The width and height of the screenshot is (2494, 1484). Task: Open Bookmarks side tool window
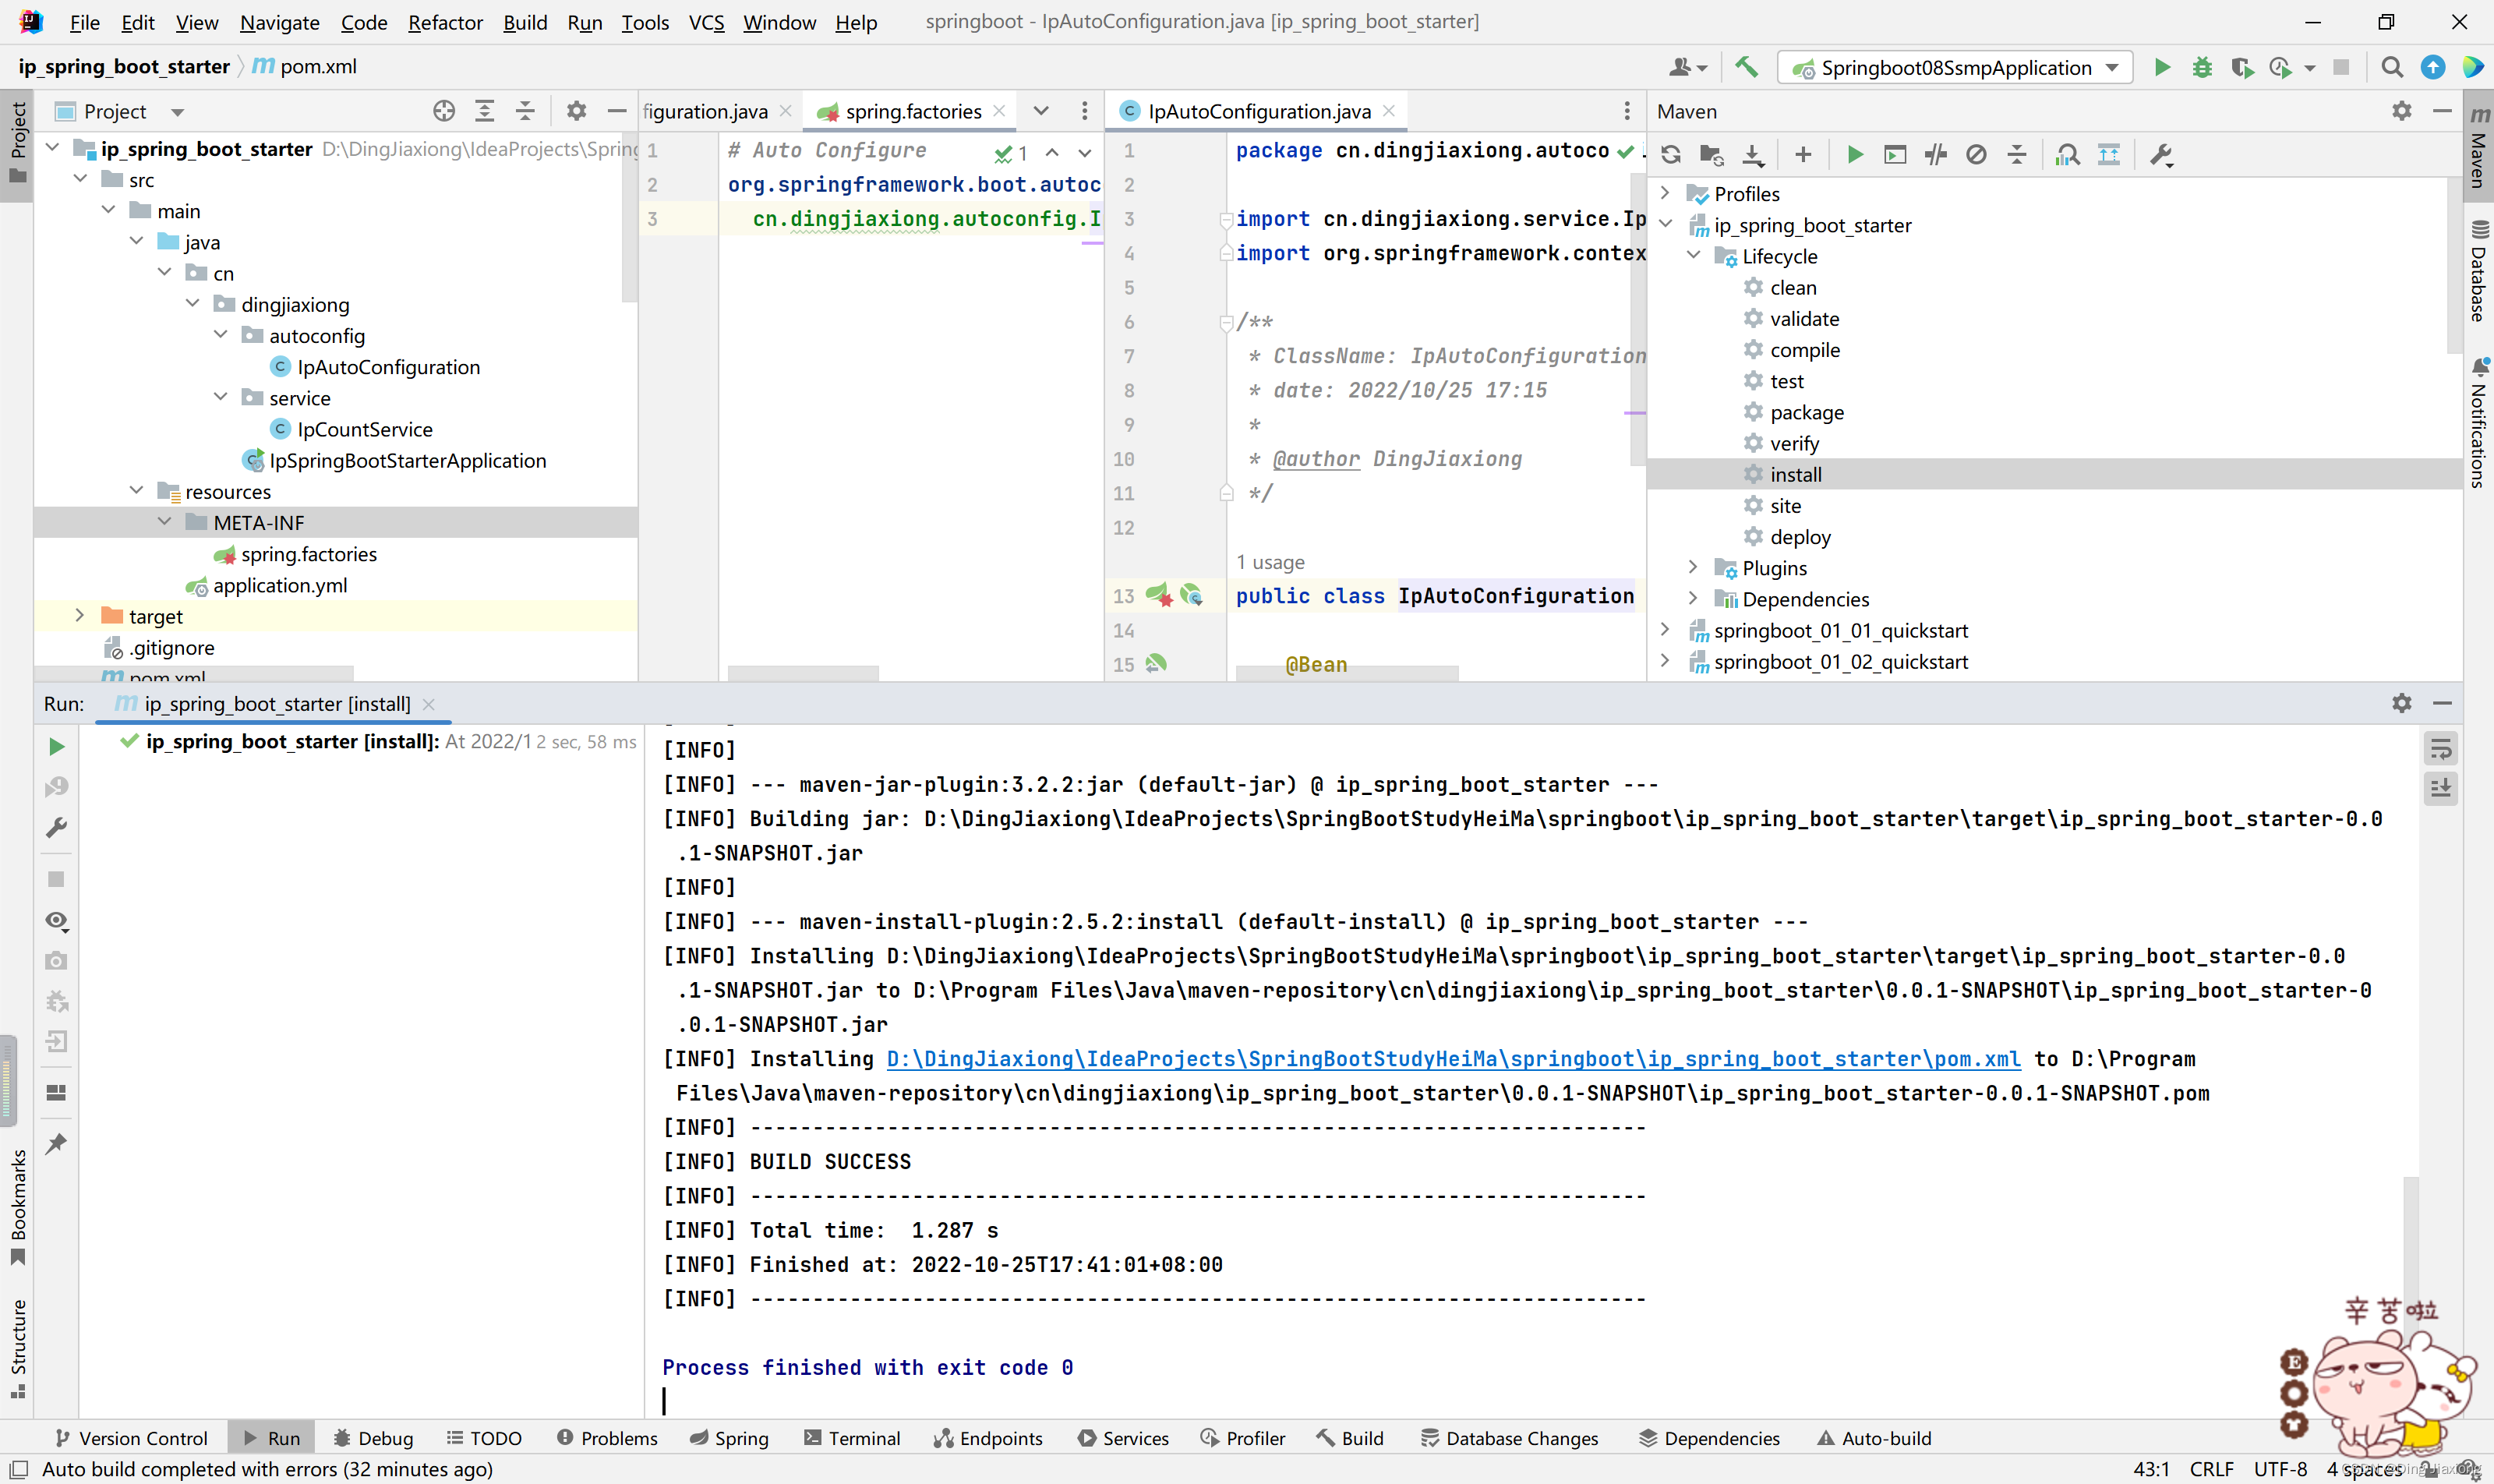(x=18, y=1207)
